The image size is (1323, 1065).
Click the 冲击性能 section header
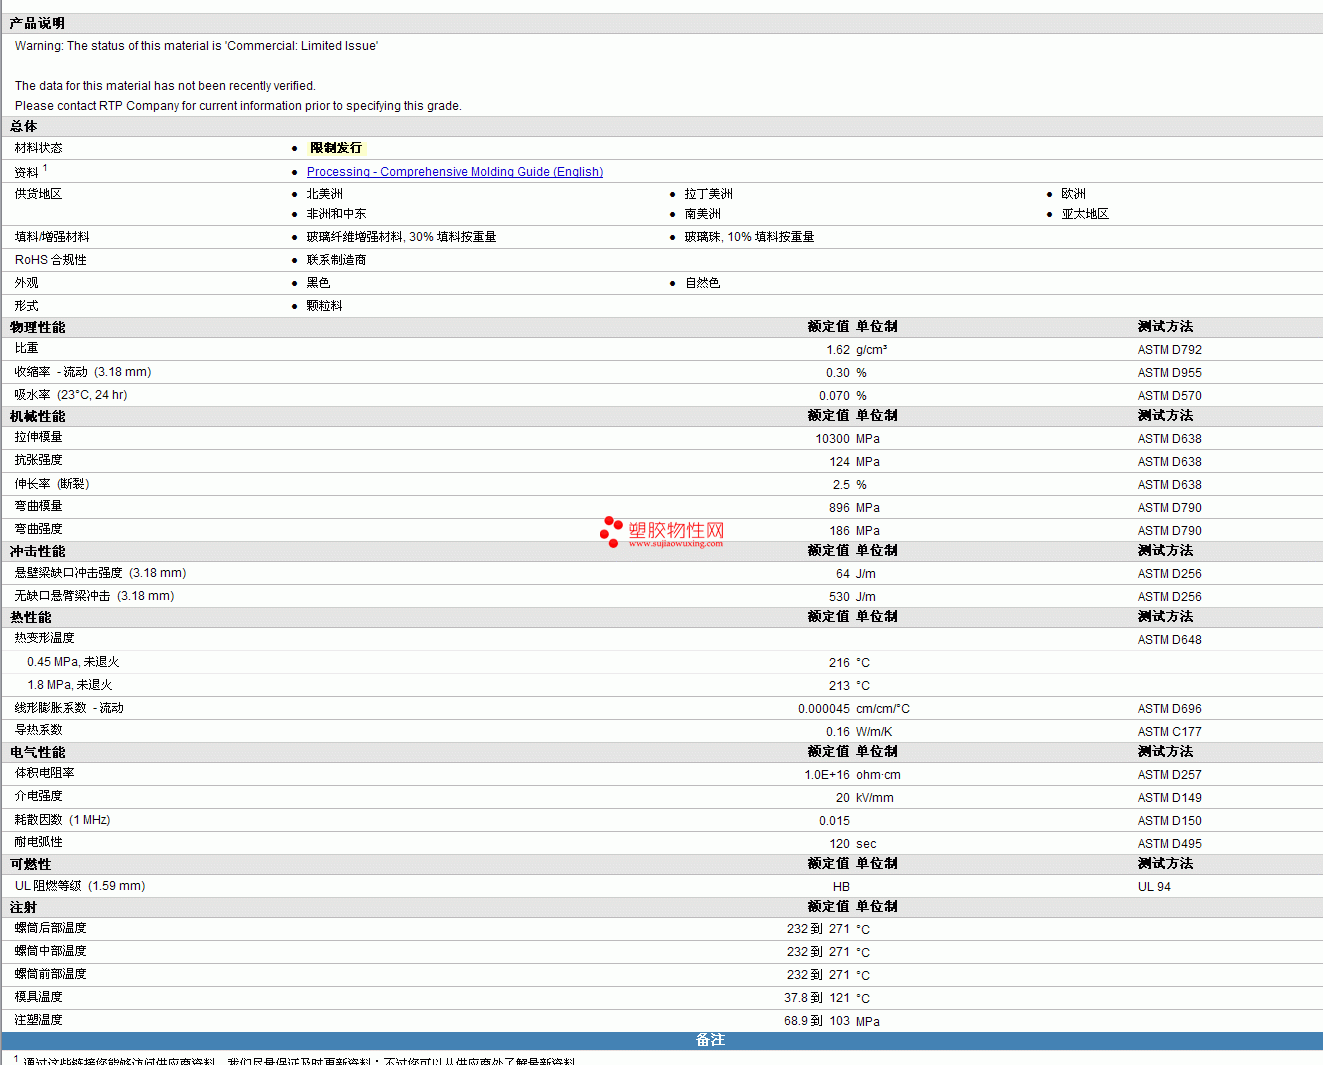[x=37, y=551]
